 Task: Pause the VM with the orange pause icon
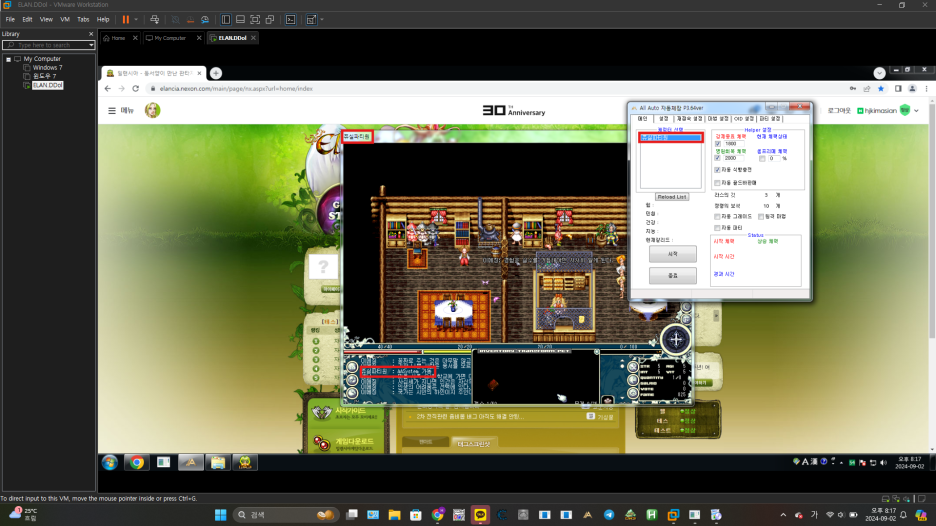click(x=125, y=20)
